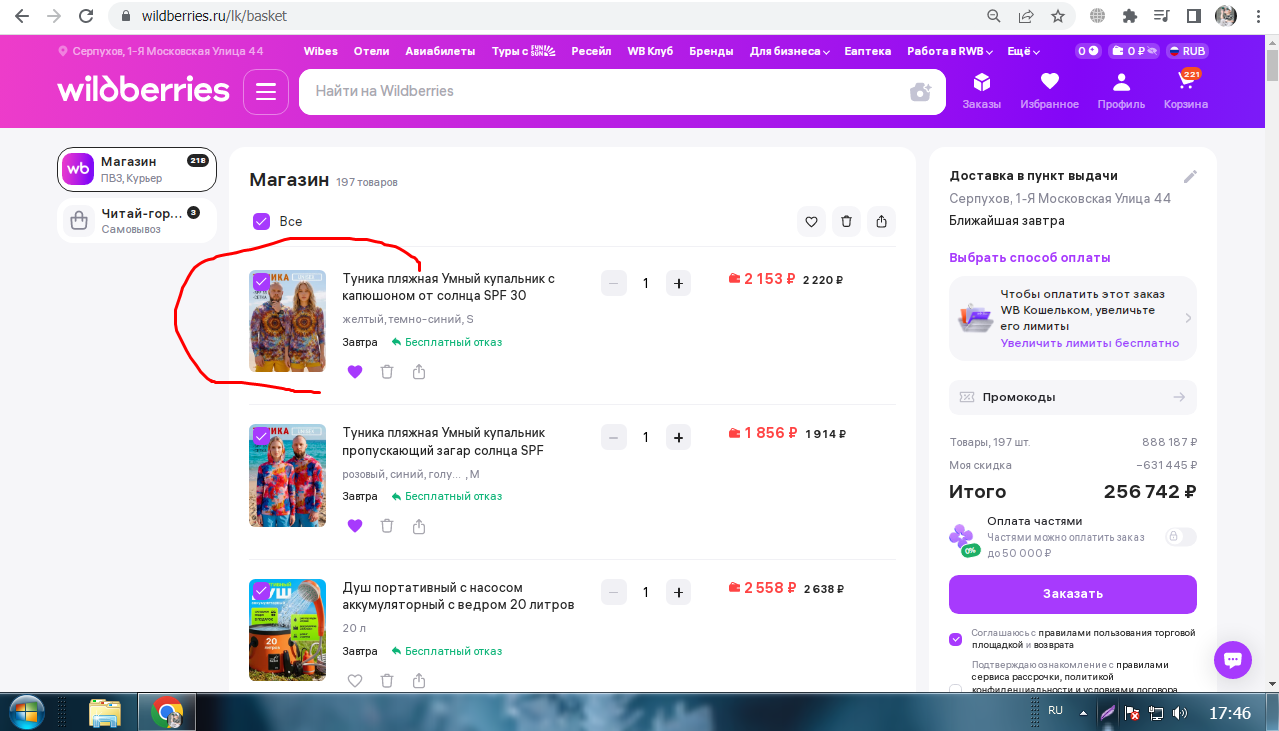Open Wibes in top menu

321,51
